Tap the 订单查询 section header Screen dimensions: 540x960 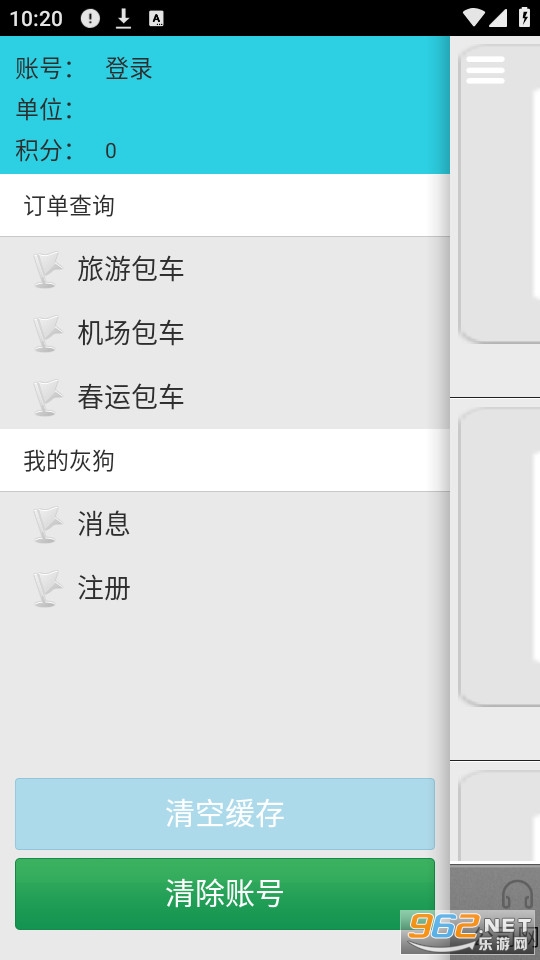[x=225, y=206]
